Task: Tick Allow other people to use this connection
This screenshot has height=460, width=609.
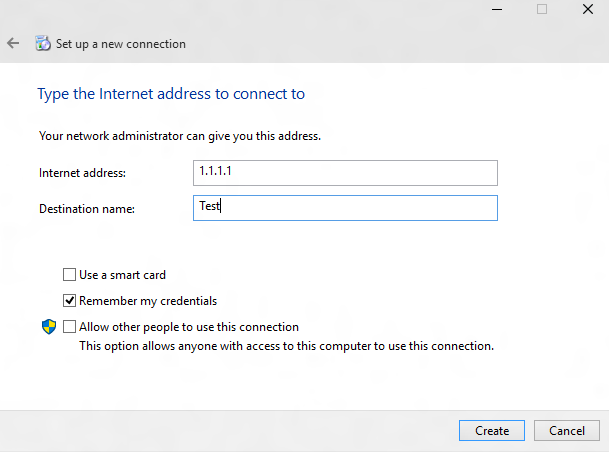Action: pyautogui.click(x=69, y=327)
